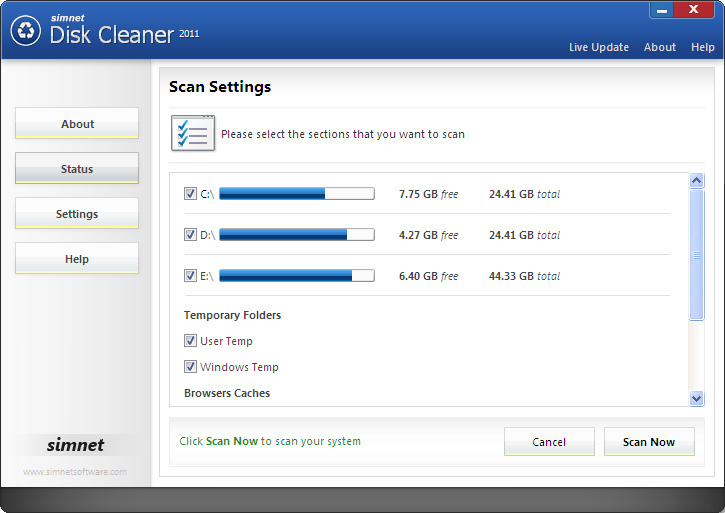This screenshot has width=725, height=513.
Task: Uncheck the C:\ drive checkbox
Action: (x=191, y=194)
